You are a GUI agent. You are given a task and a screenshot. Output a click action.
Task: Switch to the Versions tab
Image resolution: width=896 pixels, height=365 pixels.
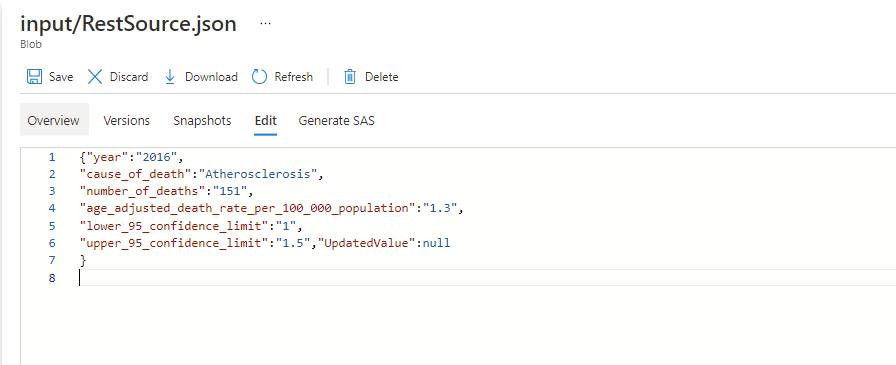(x=126, y=121)
